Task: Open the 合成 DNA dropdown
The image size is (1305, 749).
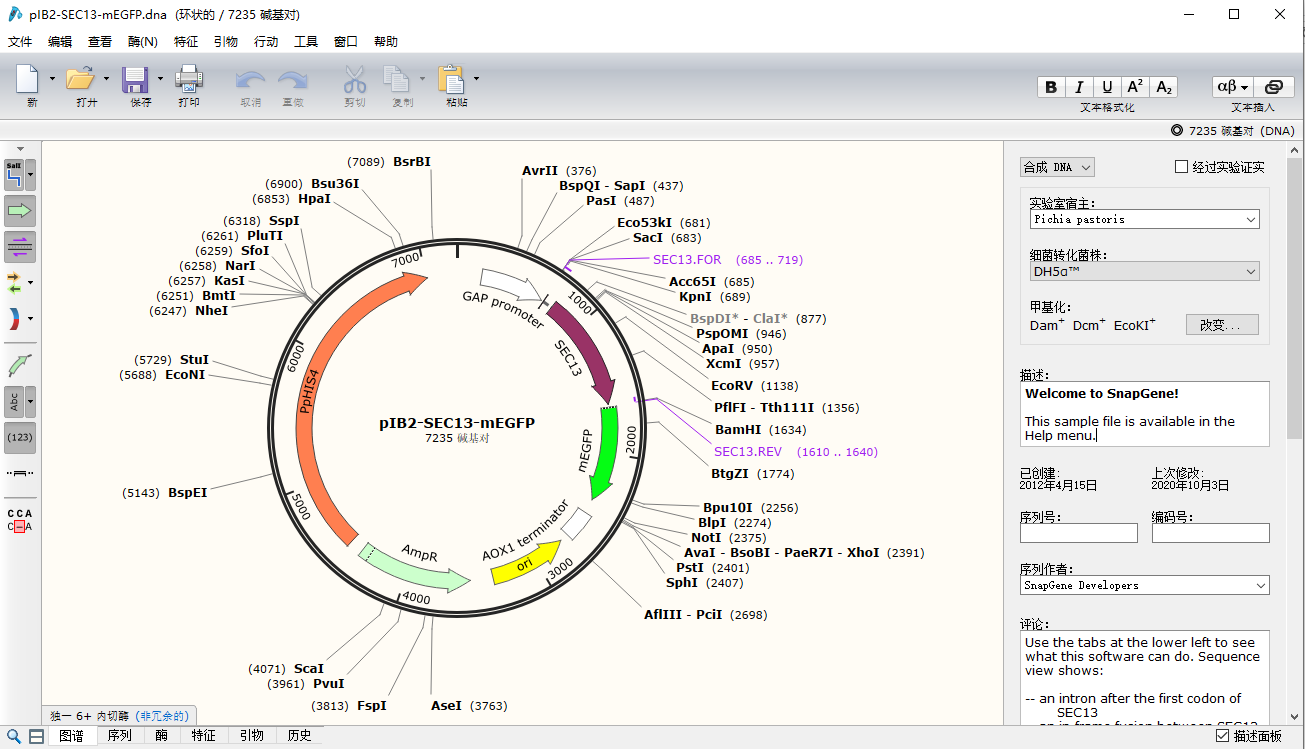Action: tap(1057, 167)
